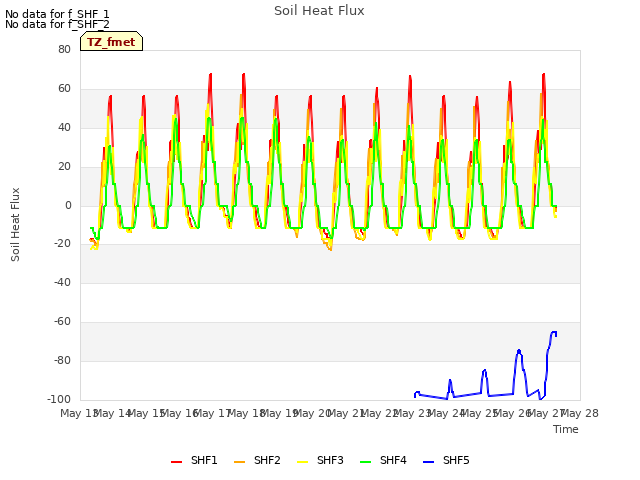This screenshot has height=480, width=640.
Task: Toggle the SHF3 series in legend
Action: pos(320,461)
